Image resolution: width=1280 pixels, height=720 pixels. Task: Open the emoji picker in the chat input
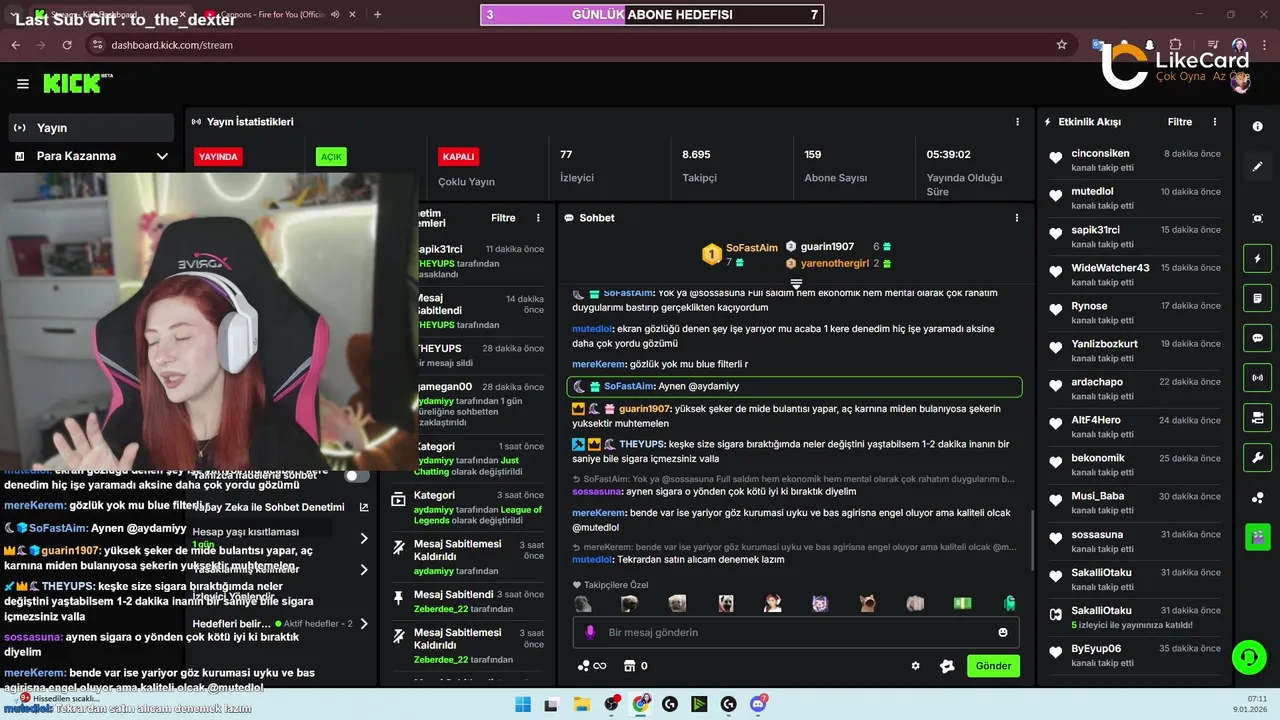pos(1003,632)
